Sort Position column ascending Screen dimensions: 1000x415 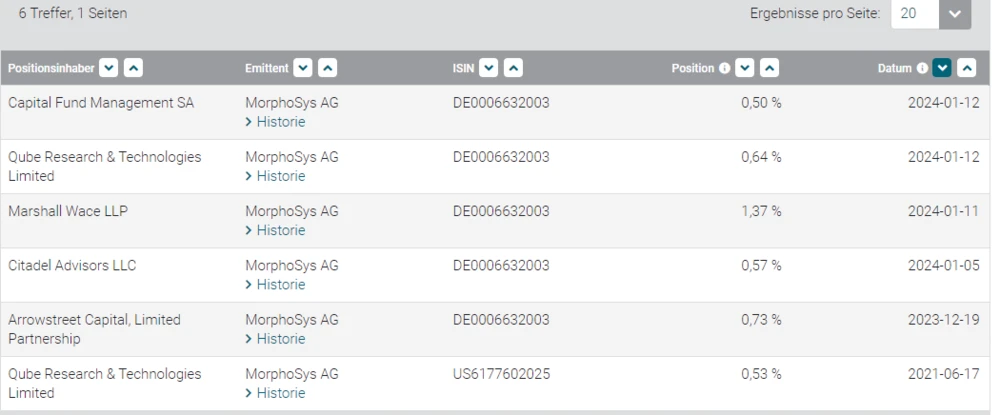[769, 68]
